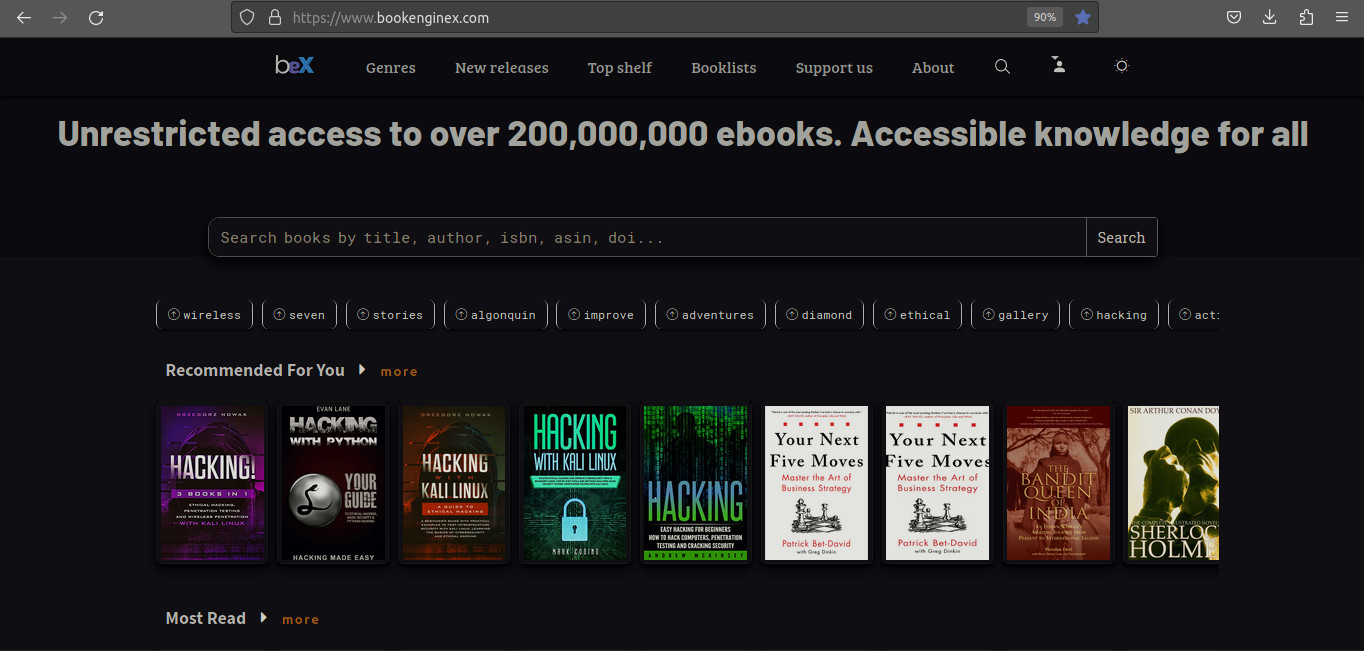Follow the 'more' link beside Recommended For You

pos(399,371)
